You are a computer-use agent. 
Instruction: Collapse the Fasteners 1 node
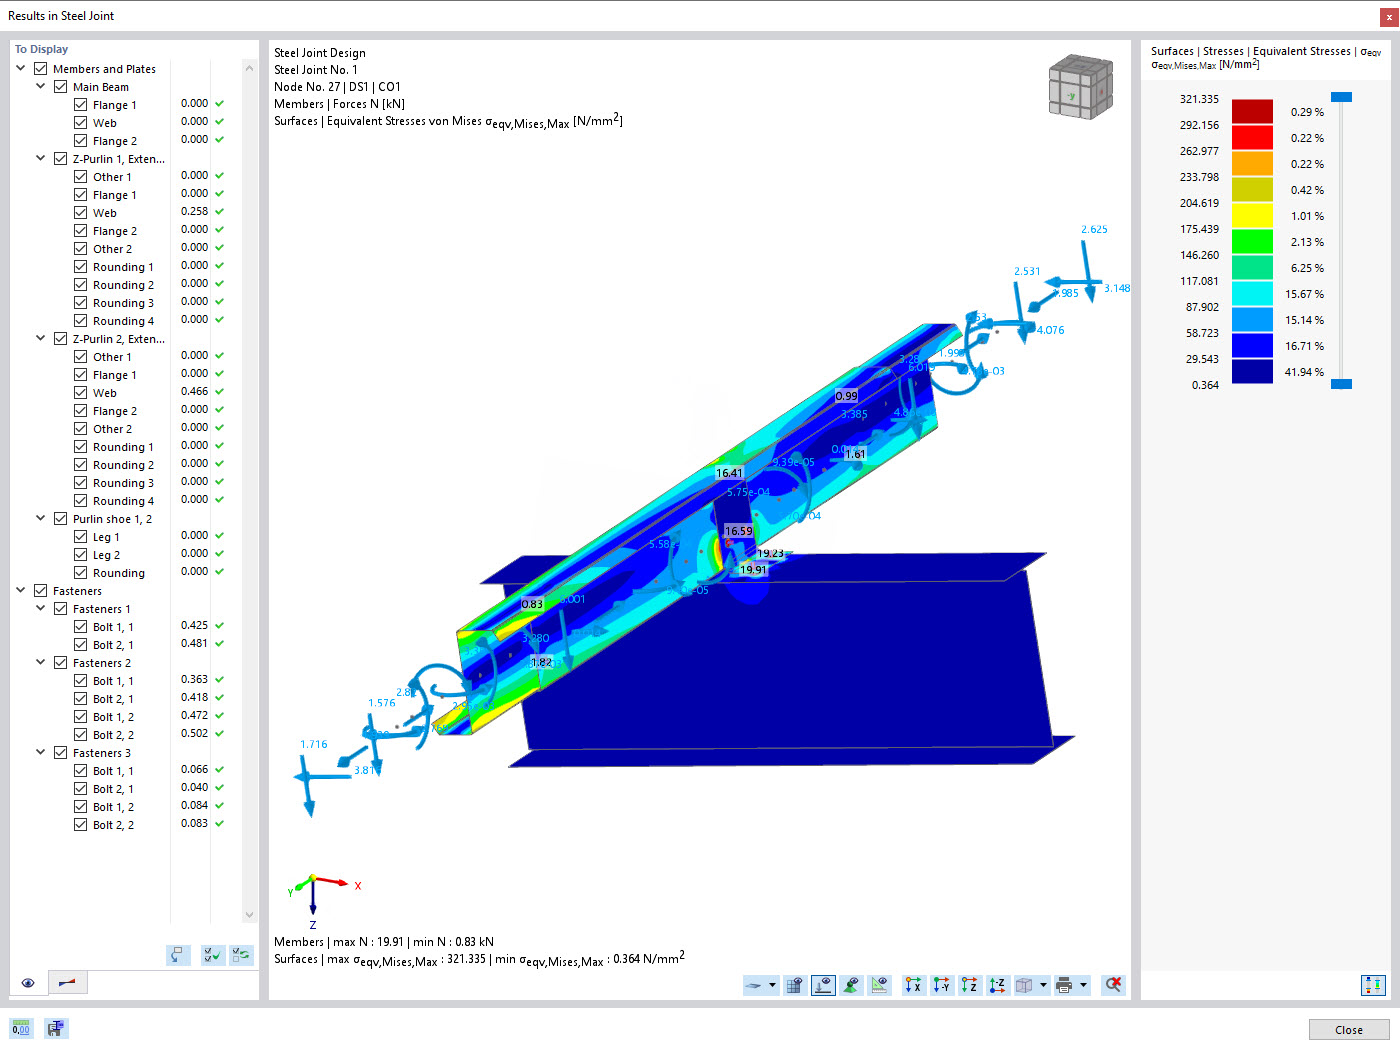41,609
